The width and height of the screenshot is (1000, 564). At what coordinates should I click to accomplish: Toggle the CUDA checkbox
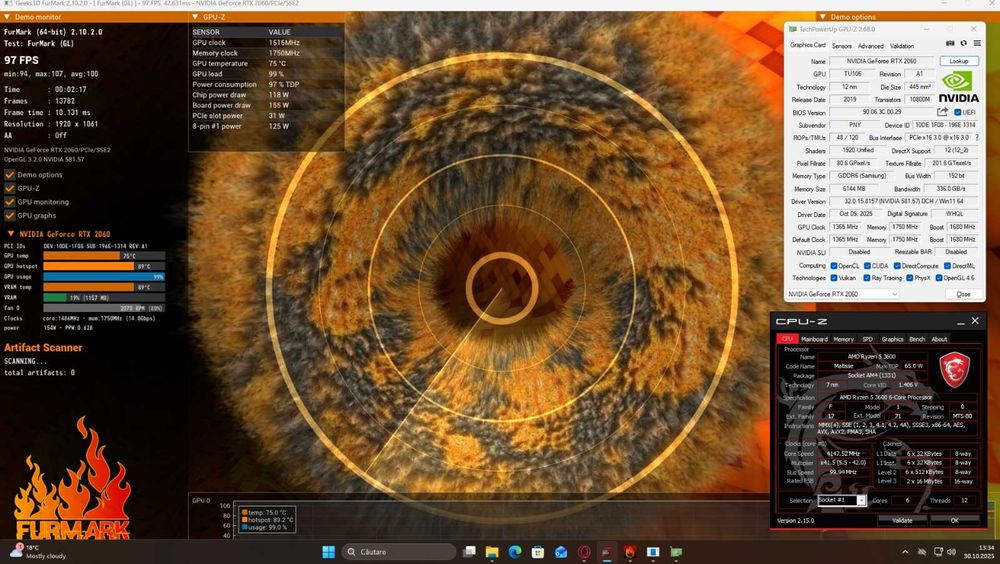(867, 265)
